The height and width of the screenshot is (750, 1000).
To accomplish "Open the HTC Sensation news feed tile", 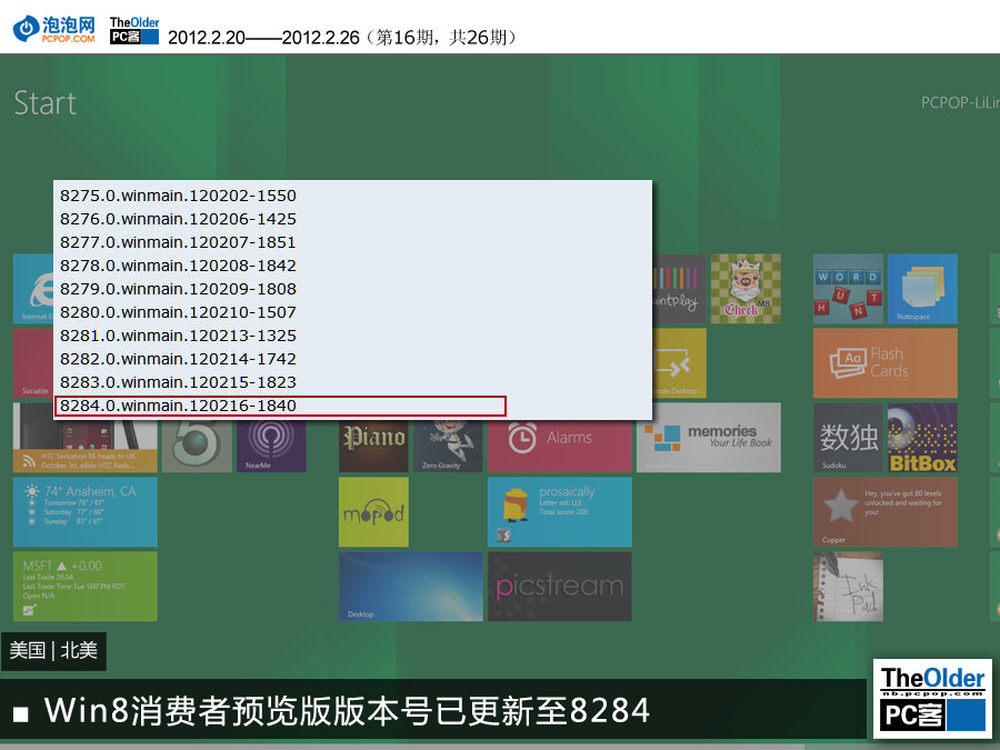I will point(85,445).
